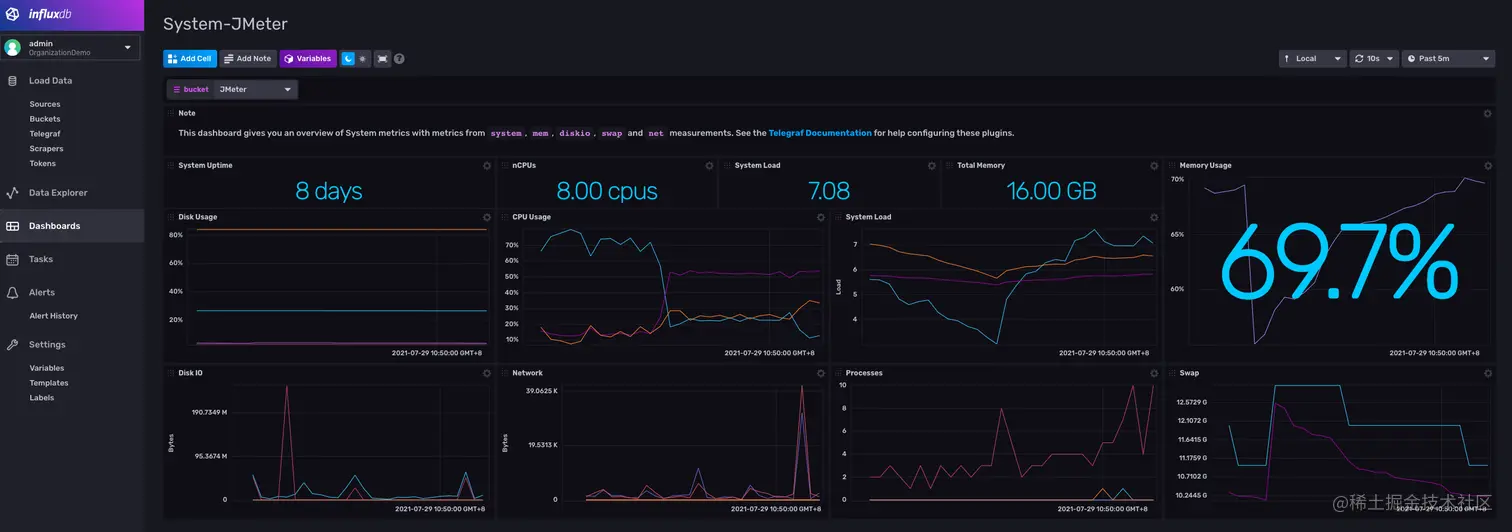Viewport: 1512px width, 532px height.
Task: Open Telegraf under Load Data
Action: (45, 134)
